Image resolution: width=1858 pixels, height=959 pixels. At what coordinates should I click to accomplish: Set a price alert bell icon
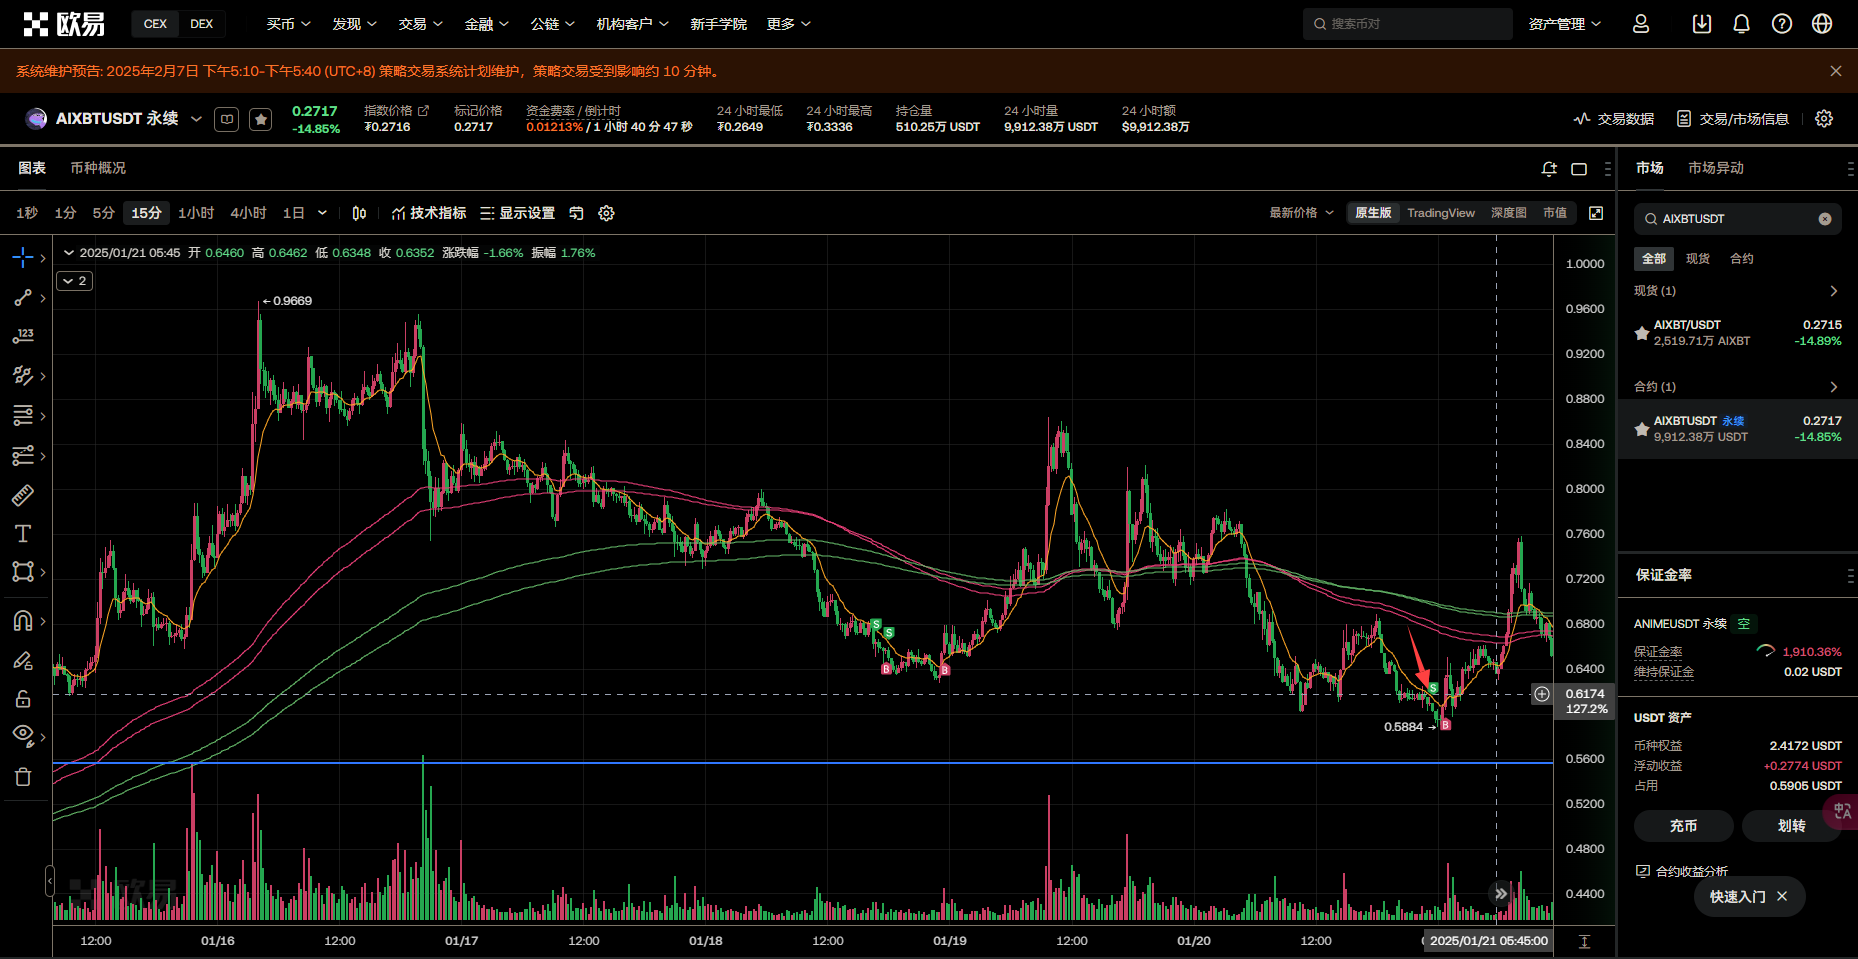[x=1549, y=169]
